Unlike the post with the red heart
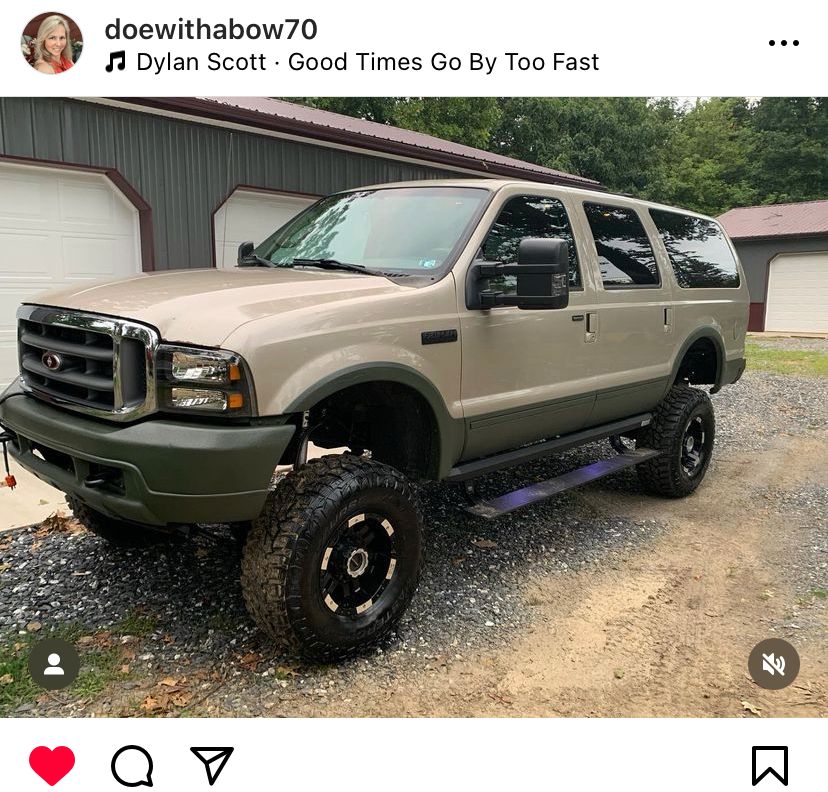Image resolution: width=828 pixels, height=792 pixels. tap(52, 766)
